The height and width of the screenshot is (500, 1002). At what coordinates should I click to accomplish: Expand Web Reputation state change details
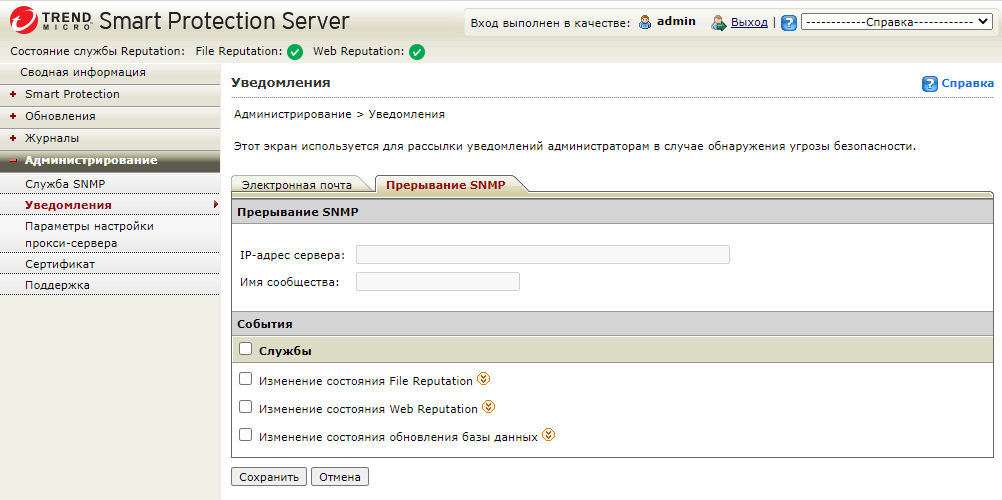(x=488, y=407)
